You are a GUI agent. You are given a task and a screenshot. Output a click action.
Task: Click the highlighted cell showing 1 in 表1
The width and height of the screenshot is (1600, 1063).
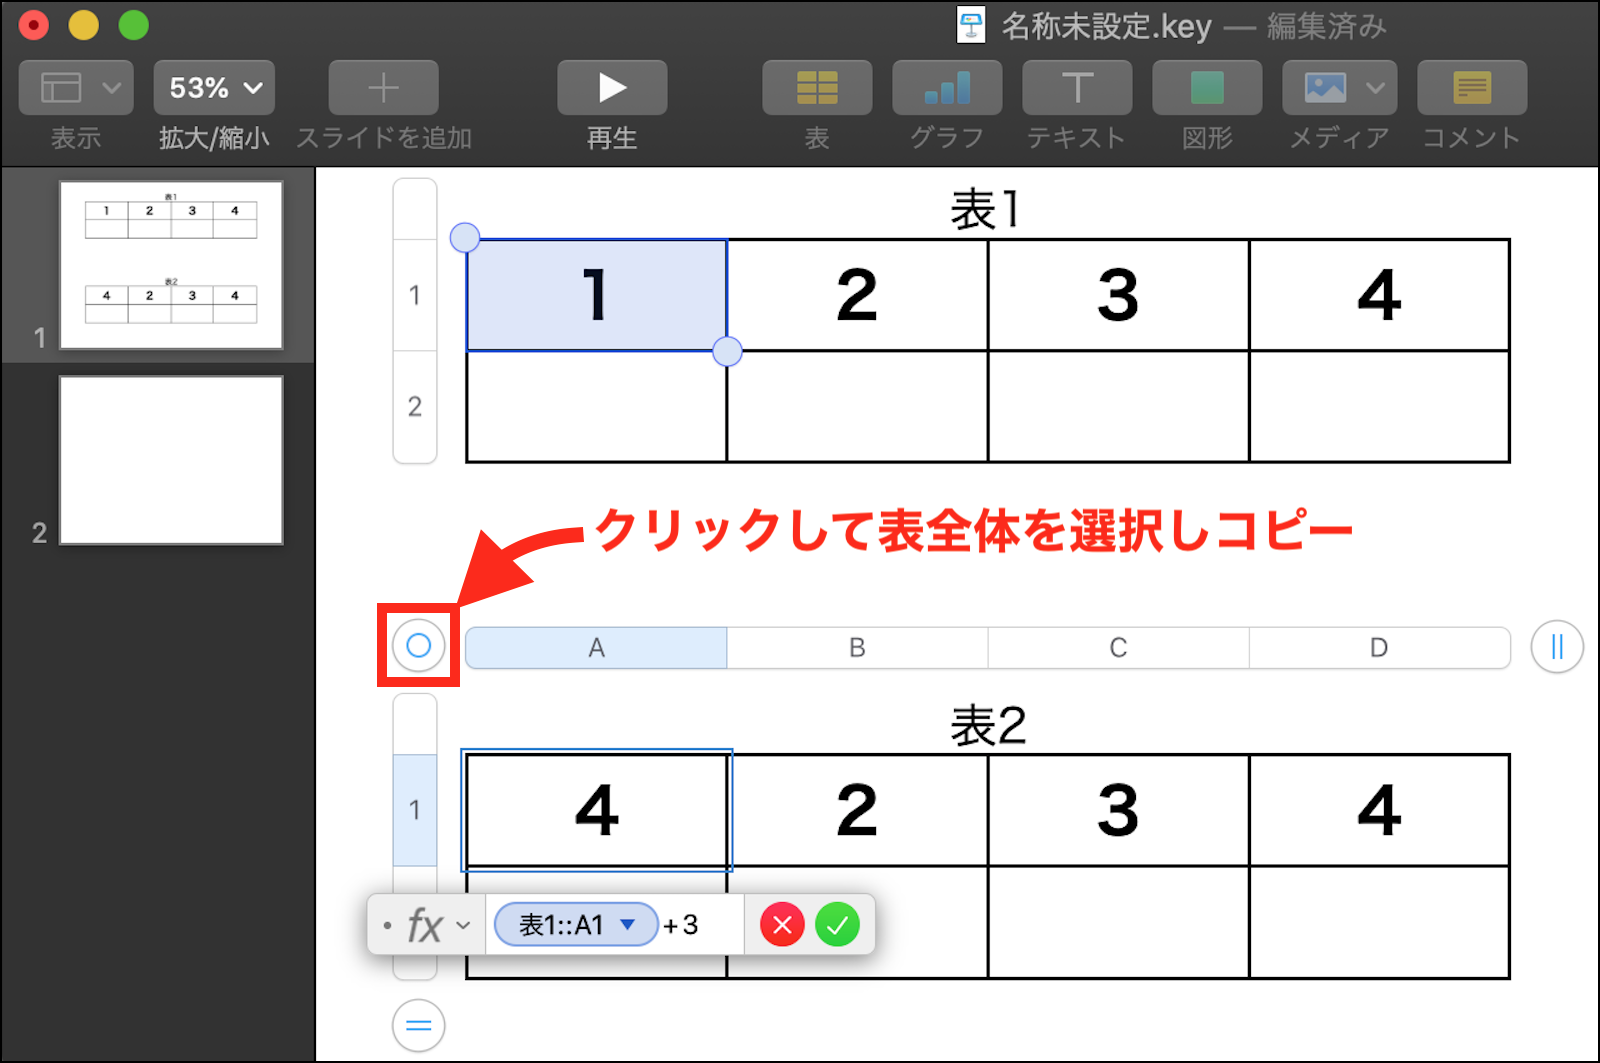point(596,295)
